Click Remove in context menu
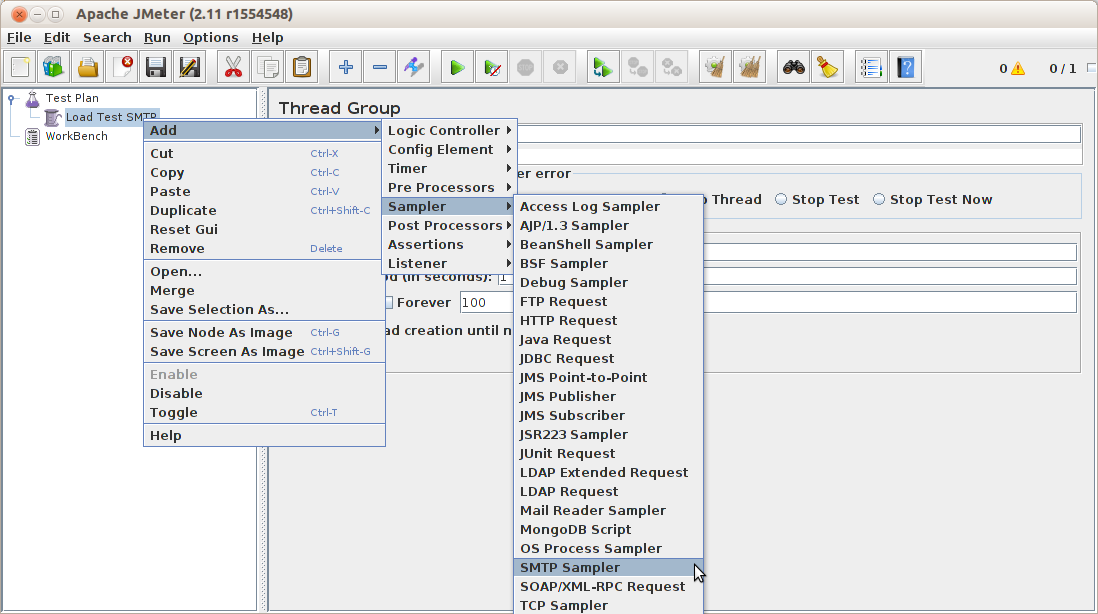The width and height of the screenshot is (1098, 614). (x=264, y=248)
